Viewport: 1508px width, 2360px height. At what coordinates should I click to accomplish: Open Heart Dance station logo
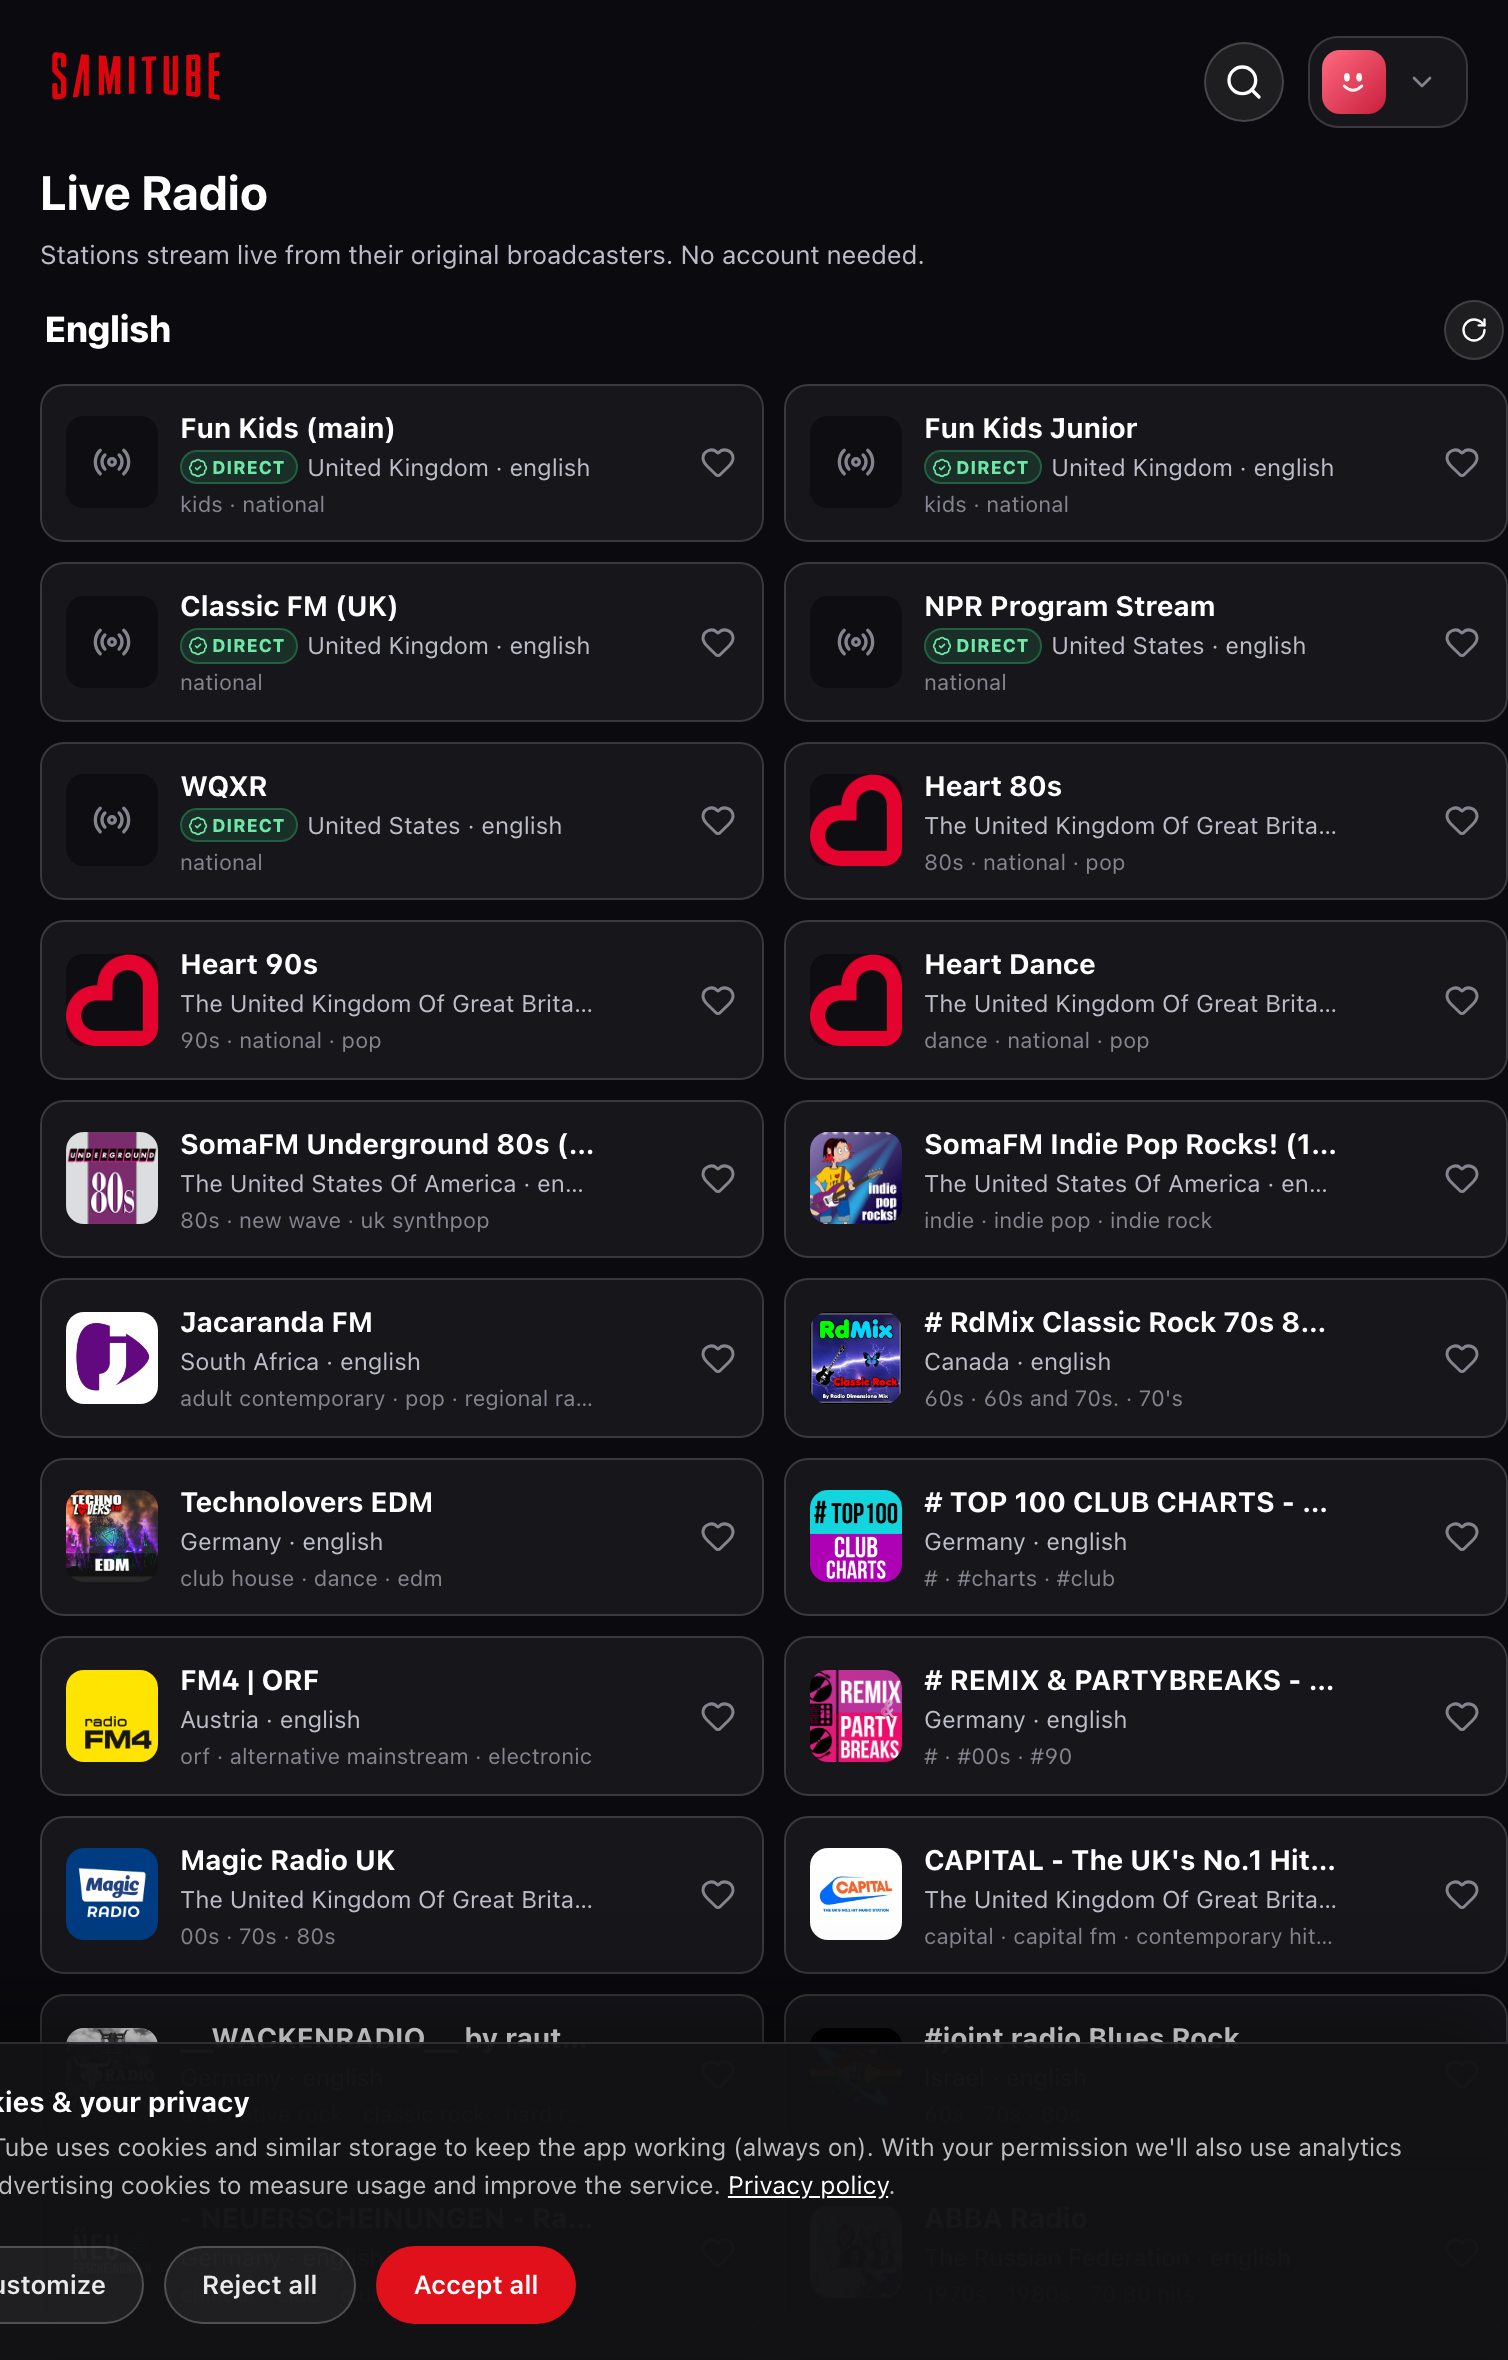click(x=856, y=1000)
